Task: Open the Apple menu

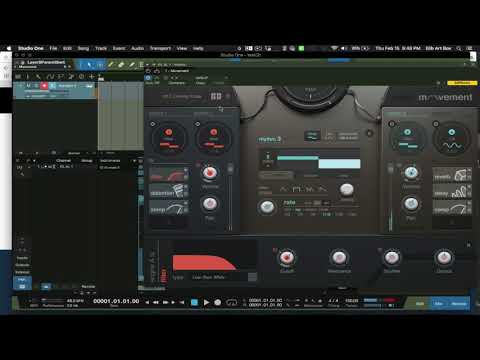Action: click(9, 48)
